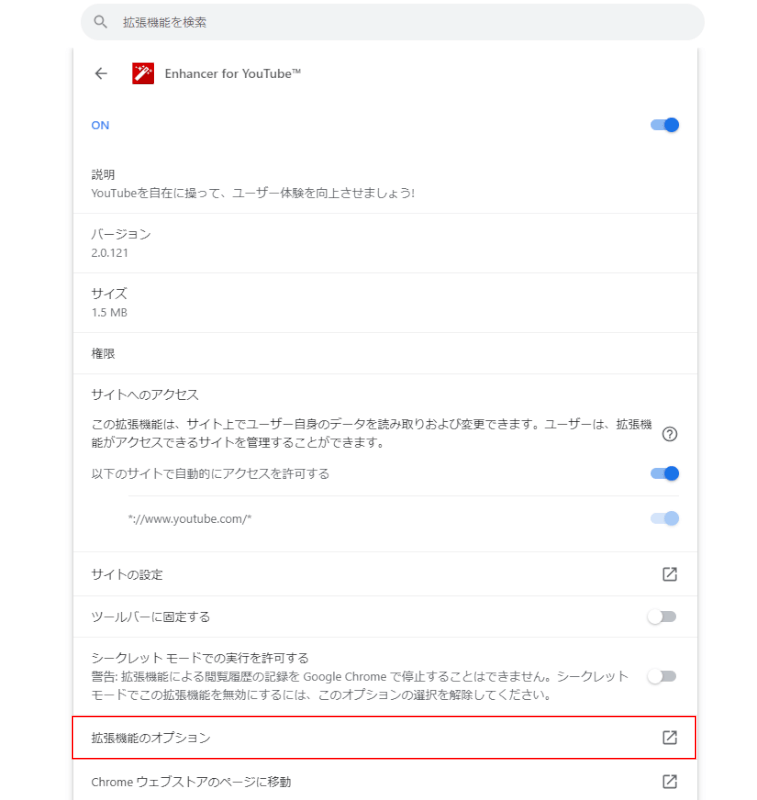Viewport: 757px width, 800px height.
Task: Open Chrome ウェブストア page external link icon
Action: pos(669,781)
